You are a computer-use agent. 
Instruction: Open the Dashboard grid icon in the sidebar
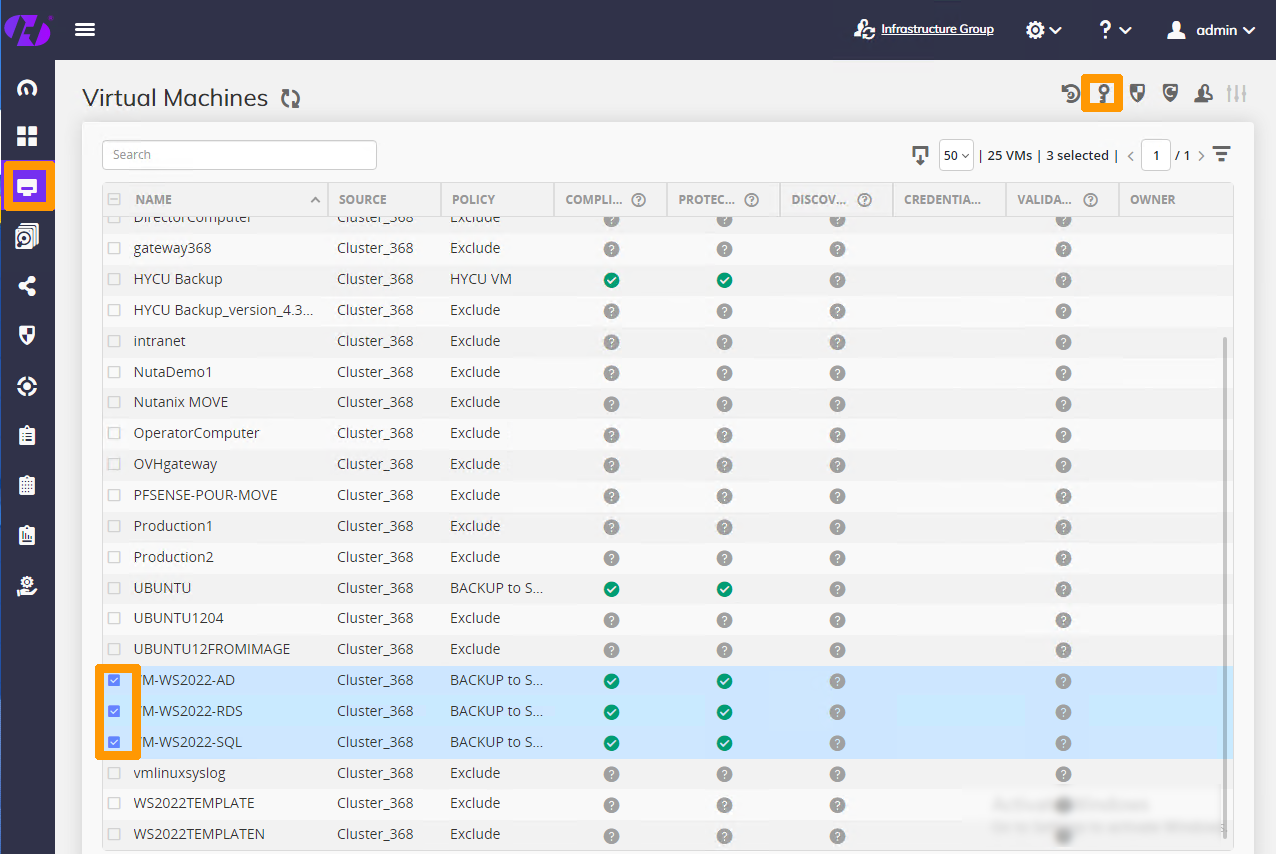[x=27, y=135]
